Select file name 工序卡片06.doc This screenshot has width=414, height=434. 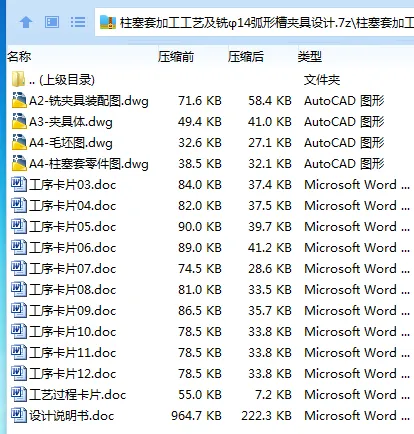(72, 248)
